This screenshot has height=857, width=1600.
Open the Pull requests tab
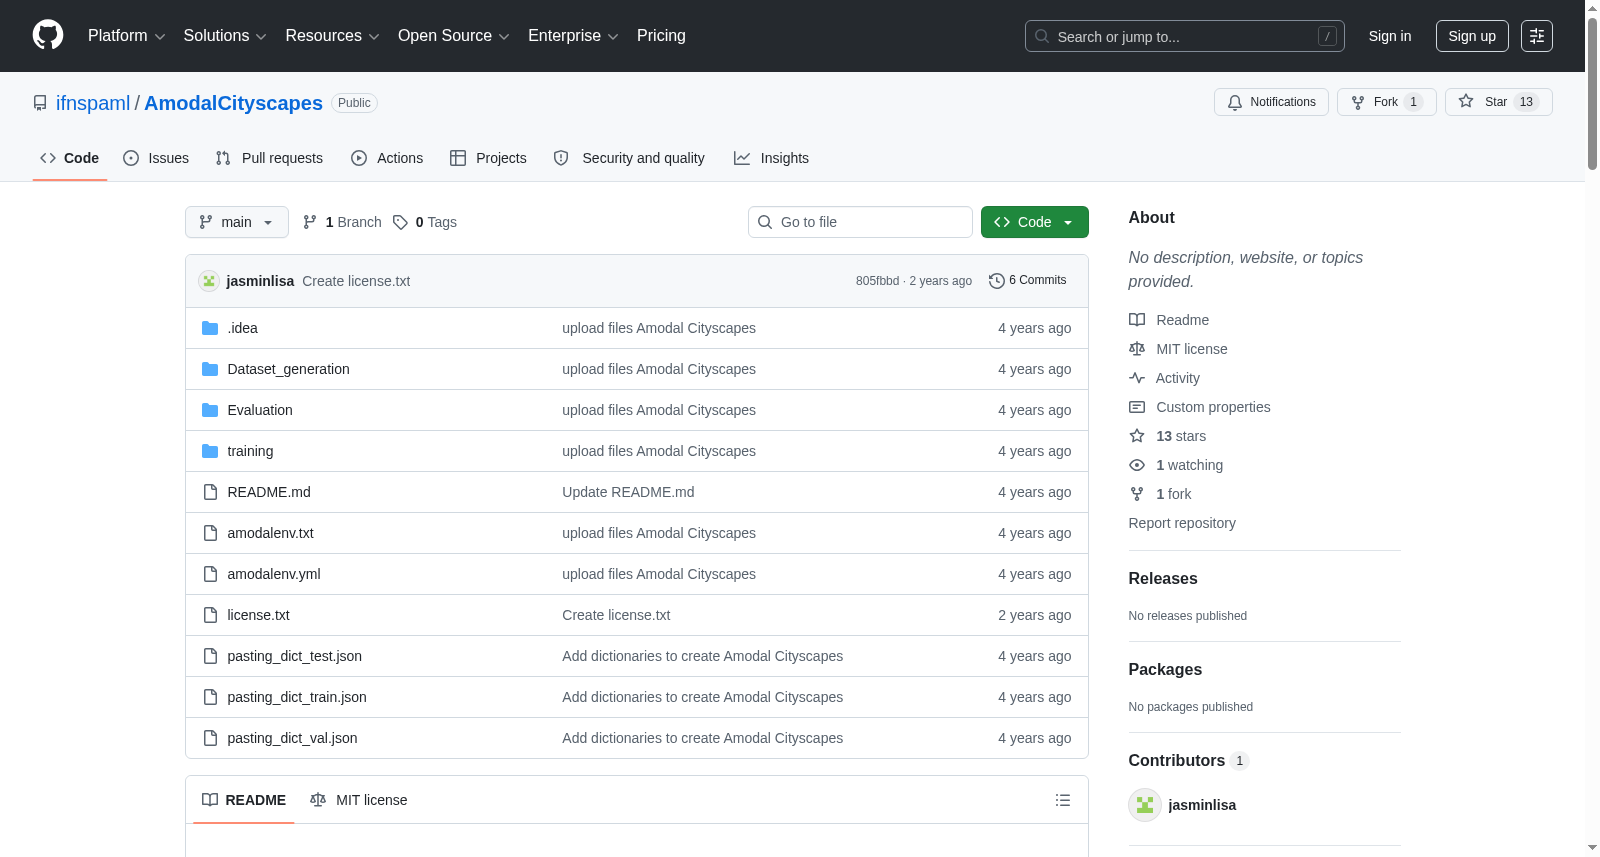[269, 158]
